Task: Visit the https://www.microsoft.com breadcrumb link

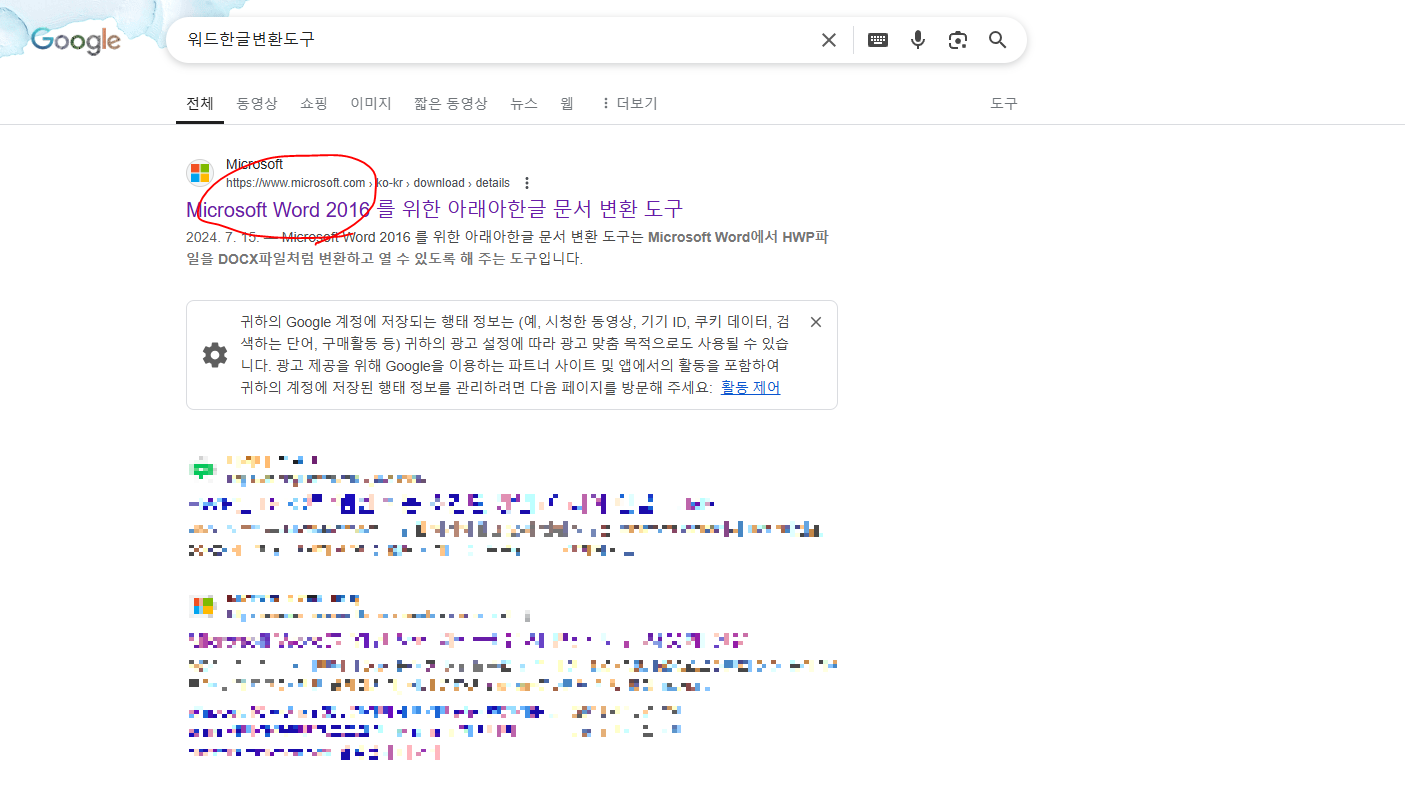Action: click(295, 182)
